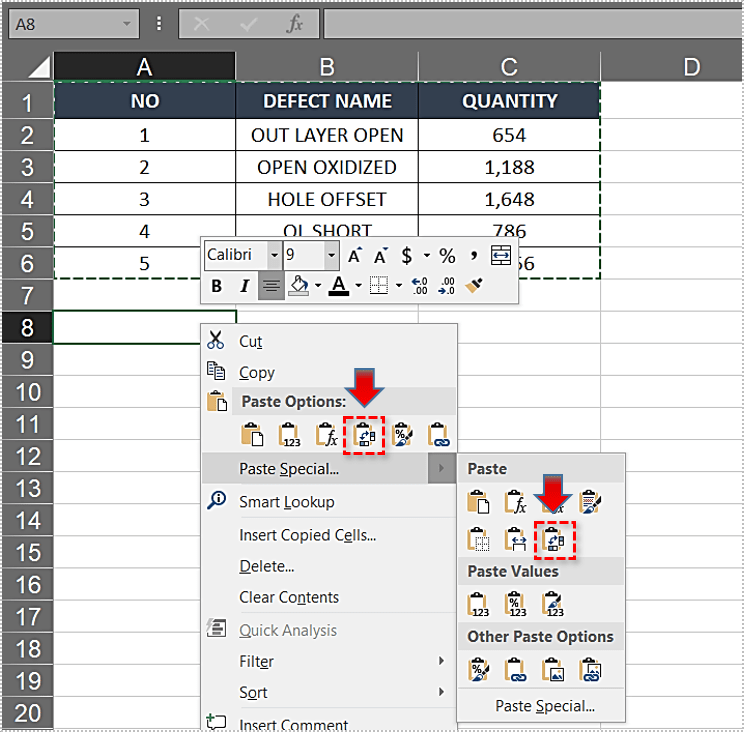Choose Paste as Linked Picture icon
744x732 pixels.
[x=591, y=670]
